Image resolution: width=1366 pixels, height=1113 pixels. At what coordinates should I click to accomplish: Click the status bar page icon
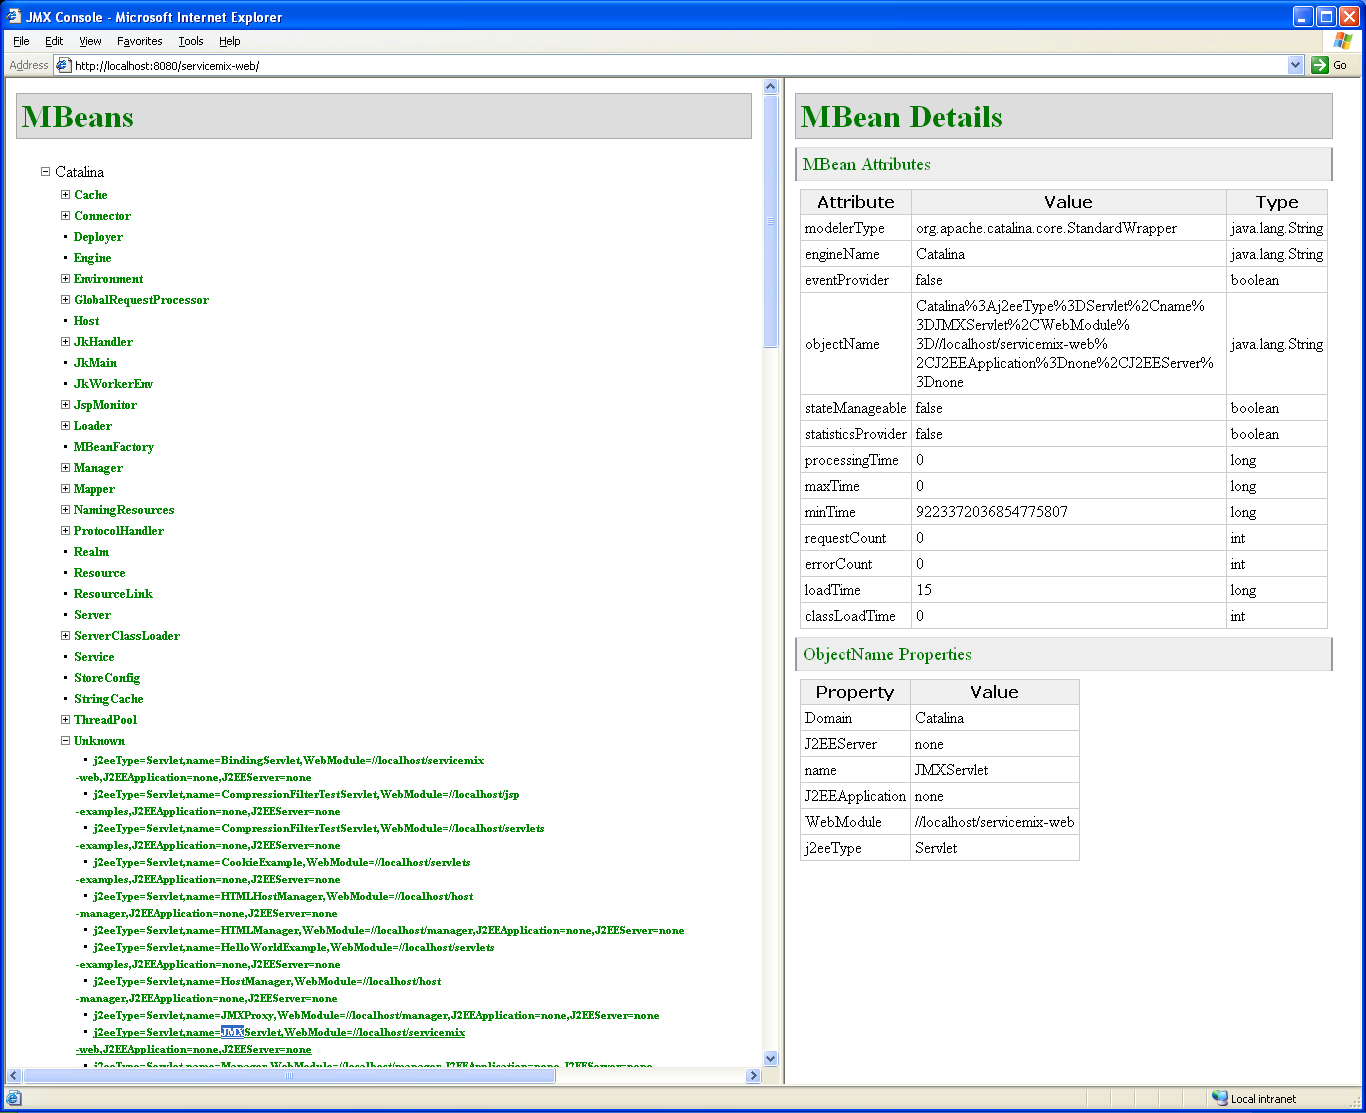click(13, 1098)
